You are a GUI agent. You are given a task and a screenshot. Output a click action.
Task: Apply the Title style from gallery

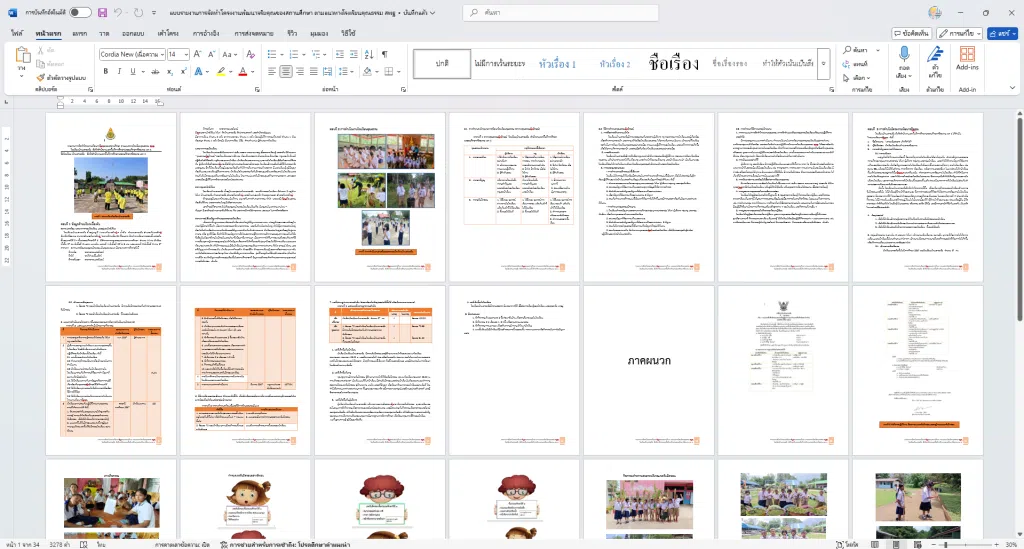point(673,62)
